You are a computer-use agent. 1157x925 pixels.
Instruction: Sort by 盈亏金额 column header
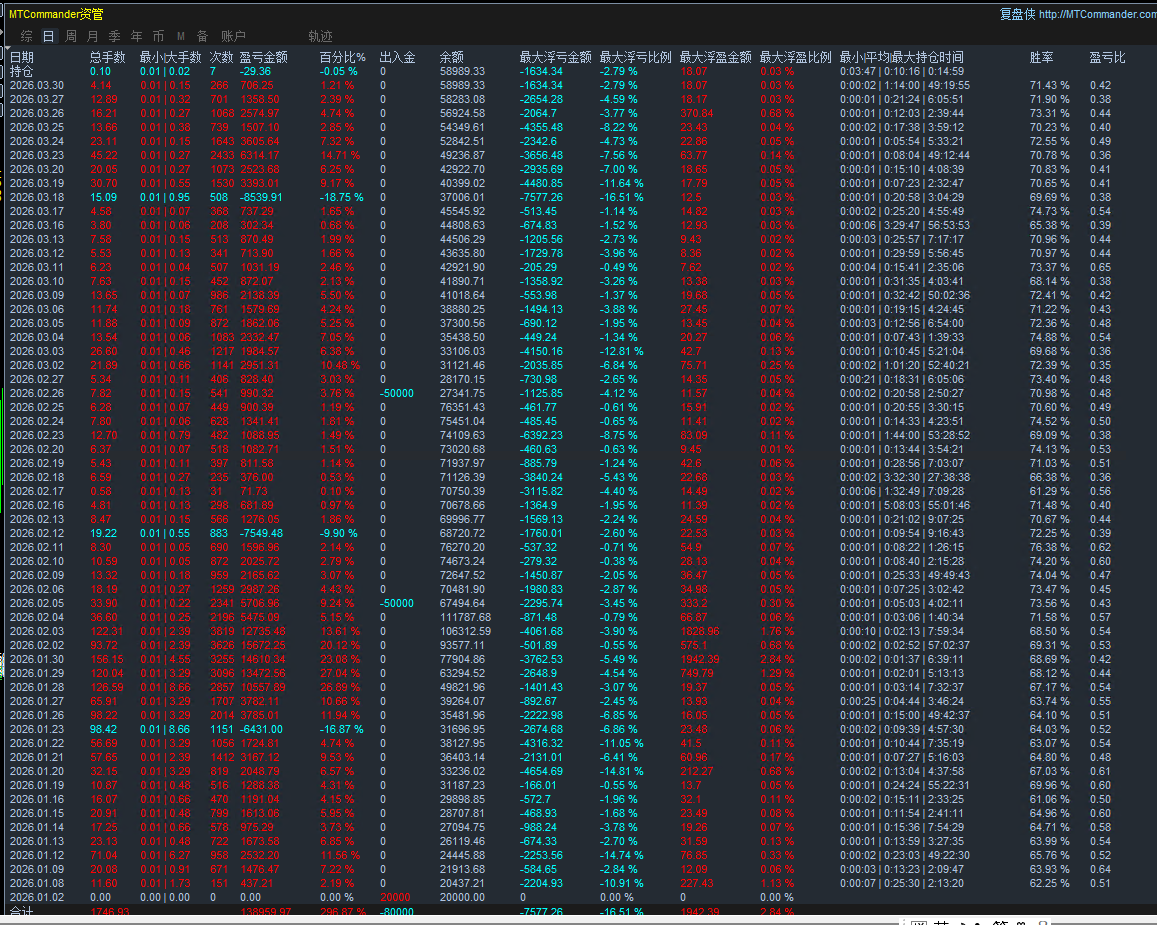264,58
